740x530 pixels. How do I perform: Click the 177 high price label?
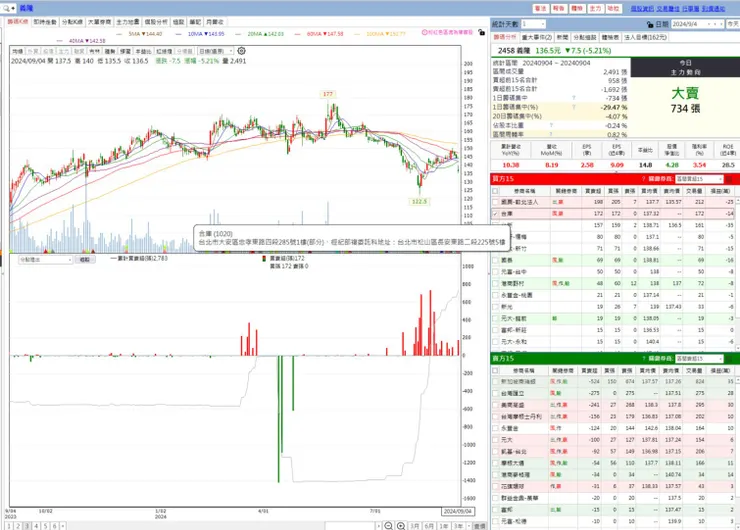pos(328,94)
